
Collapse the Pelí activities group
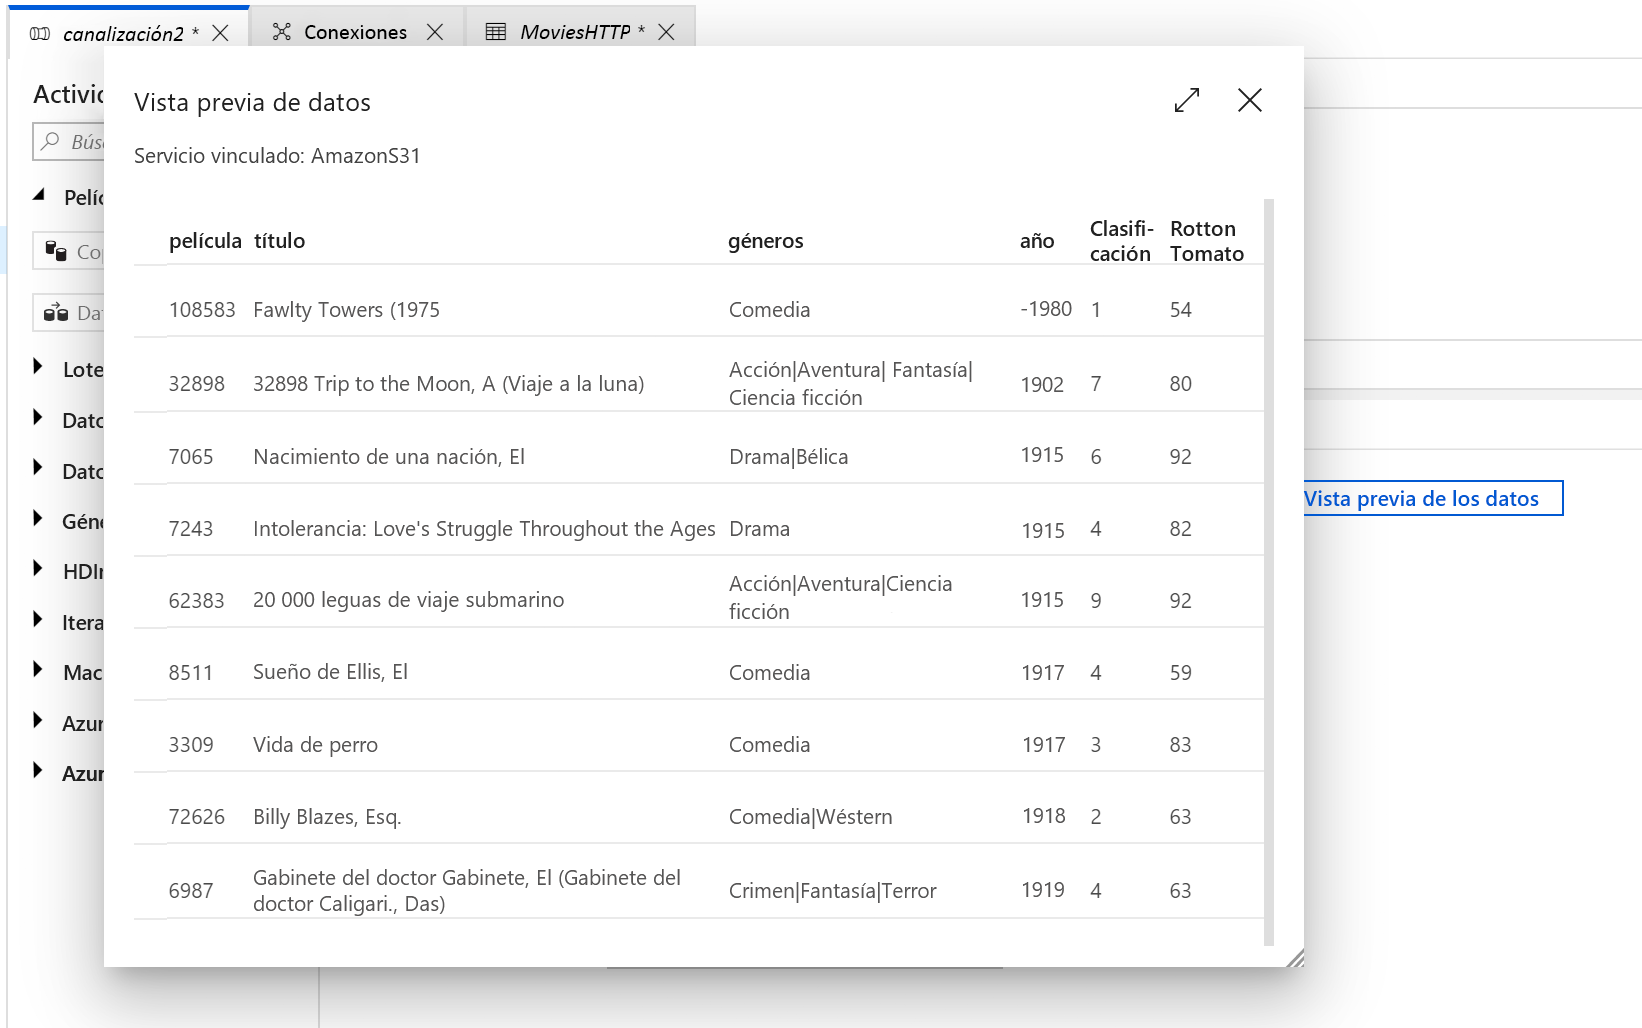coord(39,196)
